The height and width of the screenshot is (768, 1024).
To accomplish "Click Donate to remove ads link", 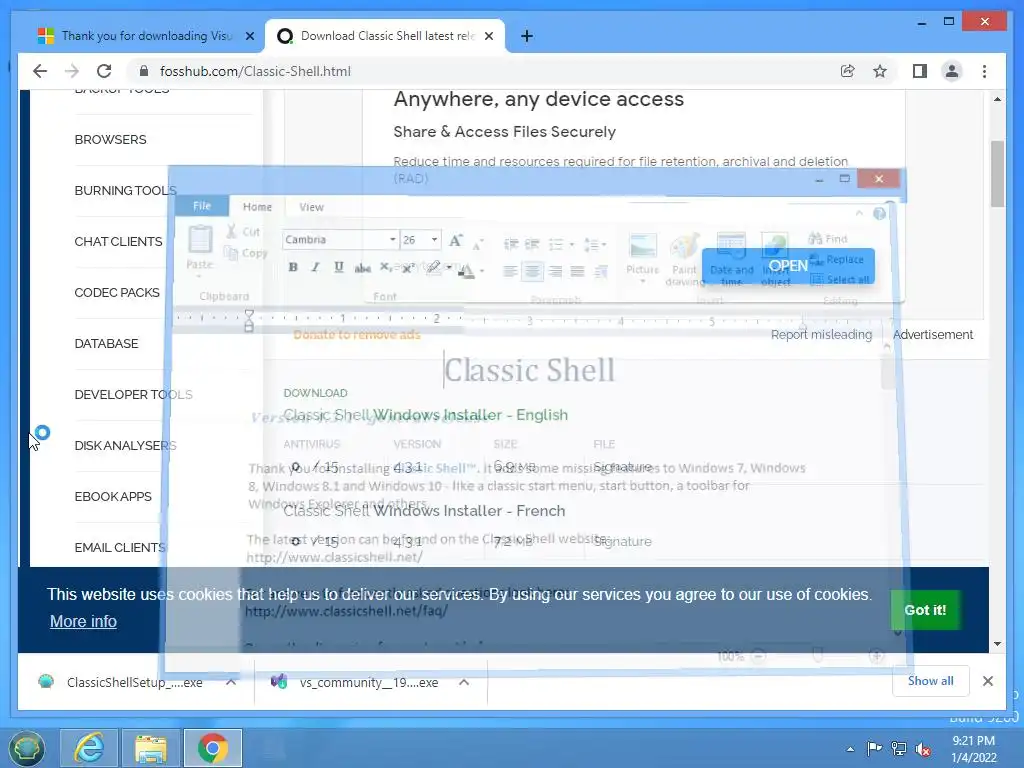I will (x=357, y=335).
